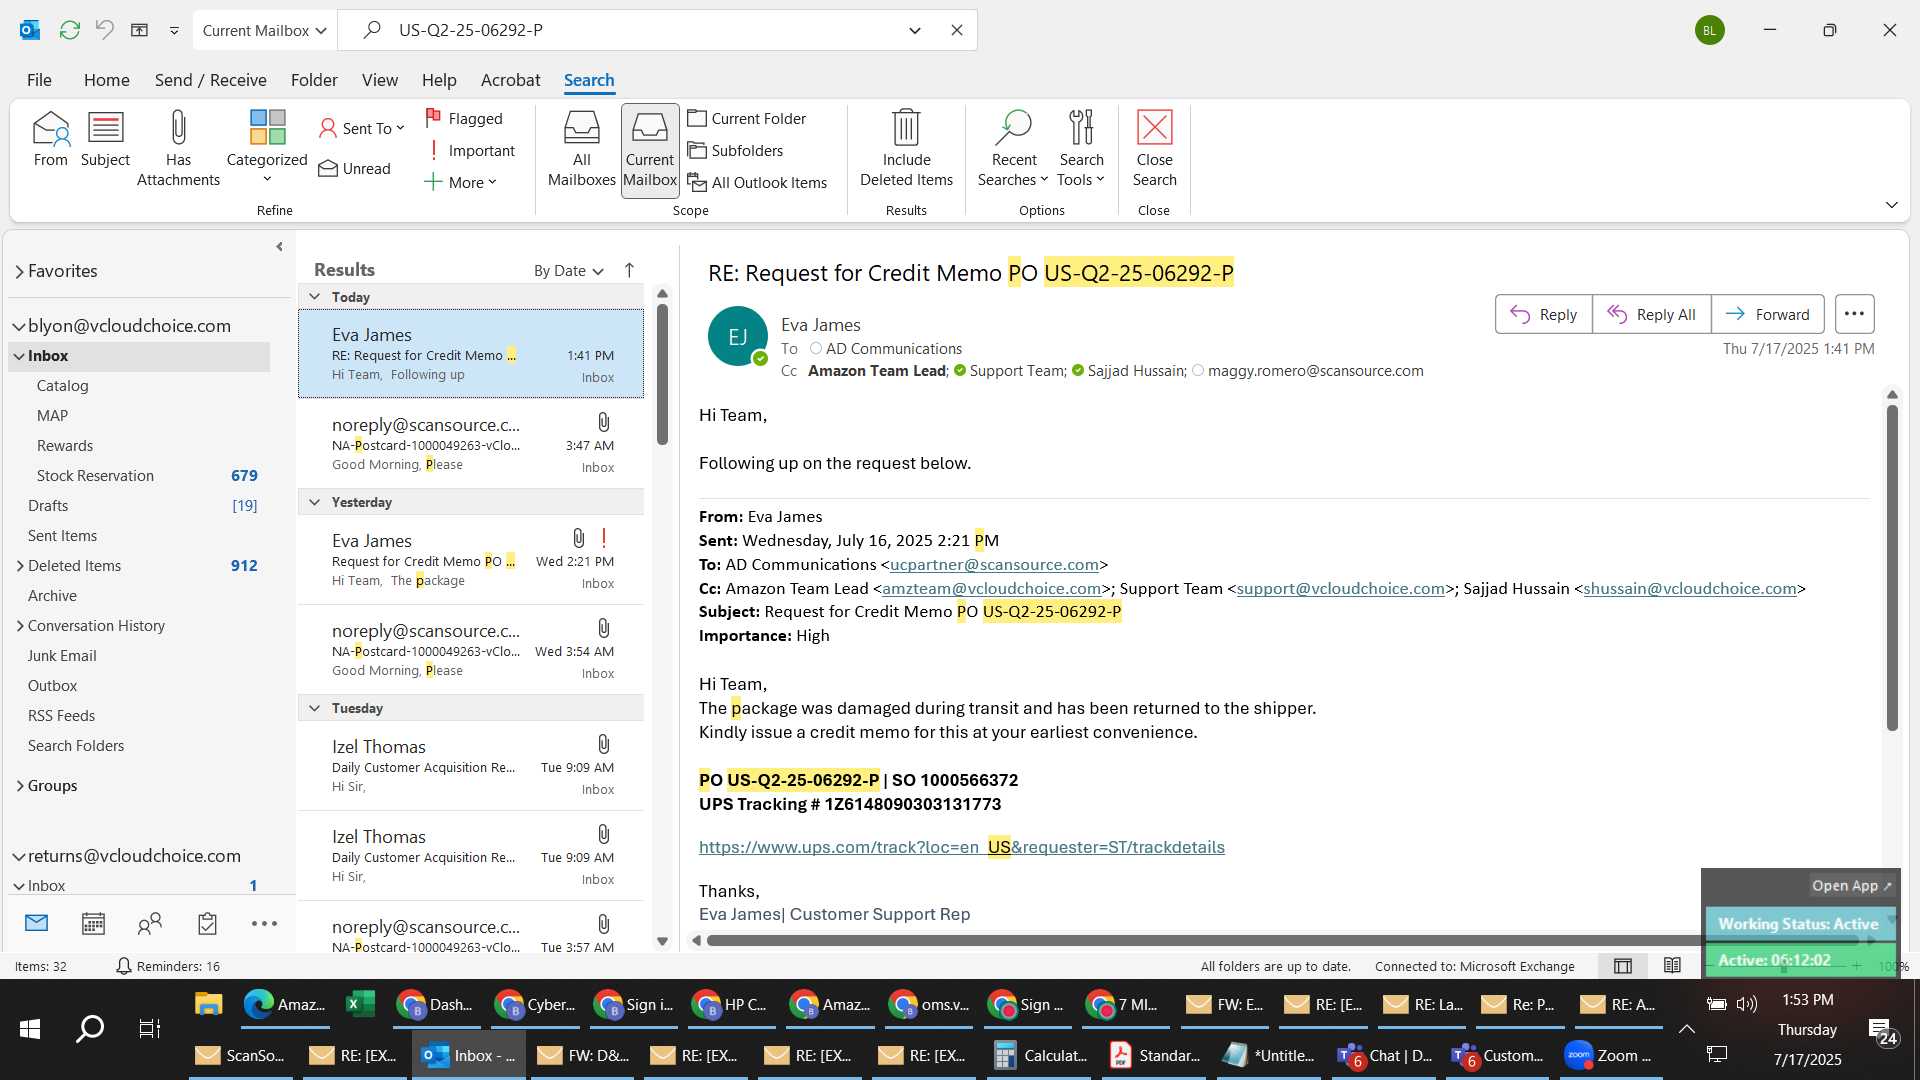The image size is (1920, 1080).
Task: Open the Acrobat tab
Action: tap(510, 80)
